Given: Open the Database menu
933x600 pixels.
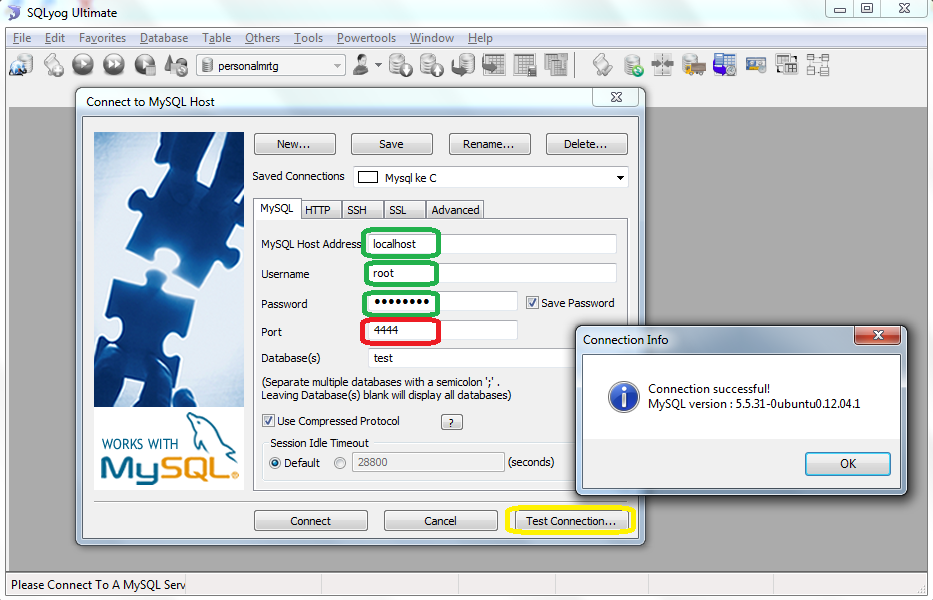Looking at the screenshot, I should tap(164, 38).
